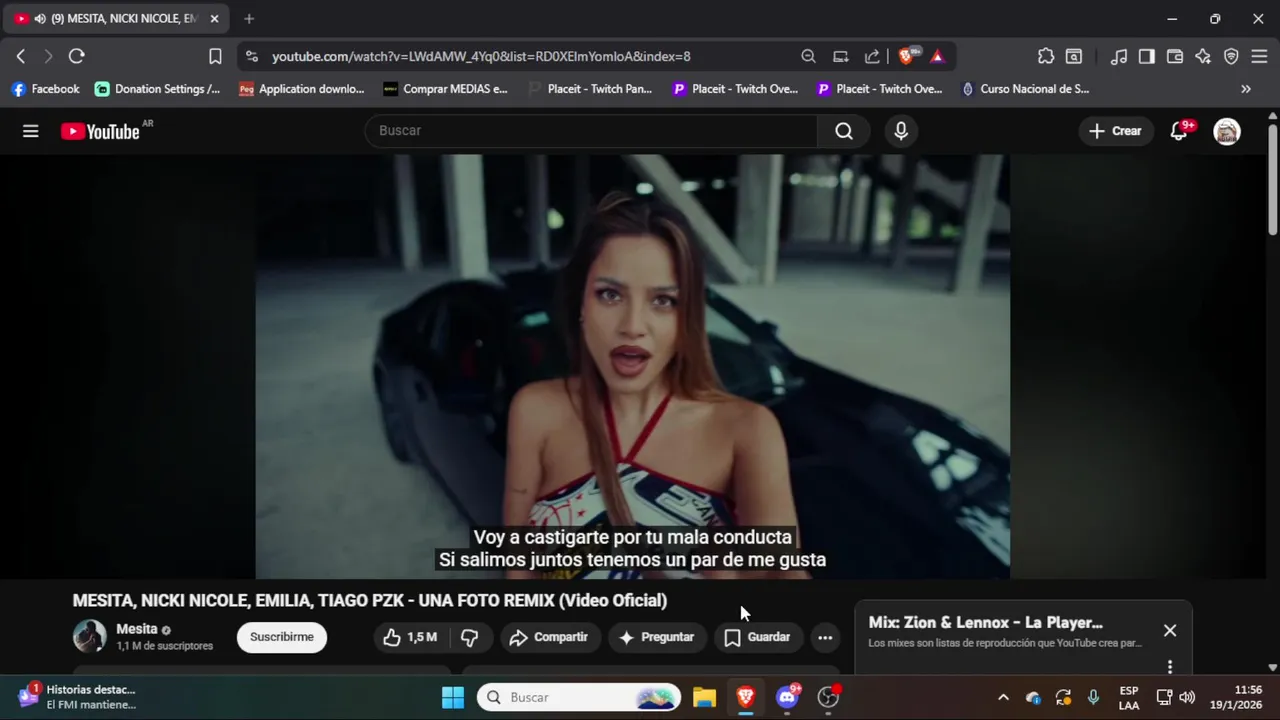Reload the current page
Image resolution: width=1280 pixels, height=720 pixels.
click(x=77, y=56)
